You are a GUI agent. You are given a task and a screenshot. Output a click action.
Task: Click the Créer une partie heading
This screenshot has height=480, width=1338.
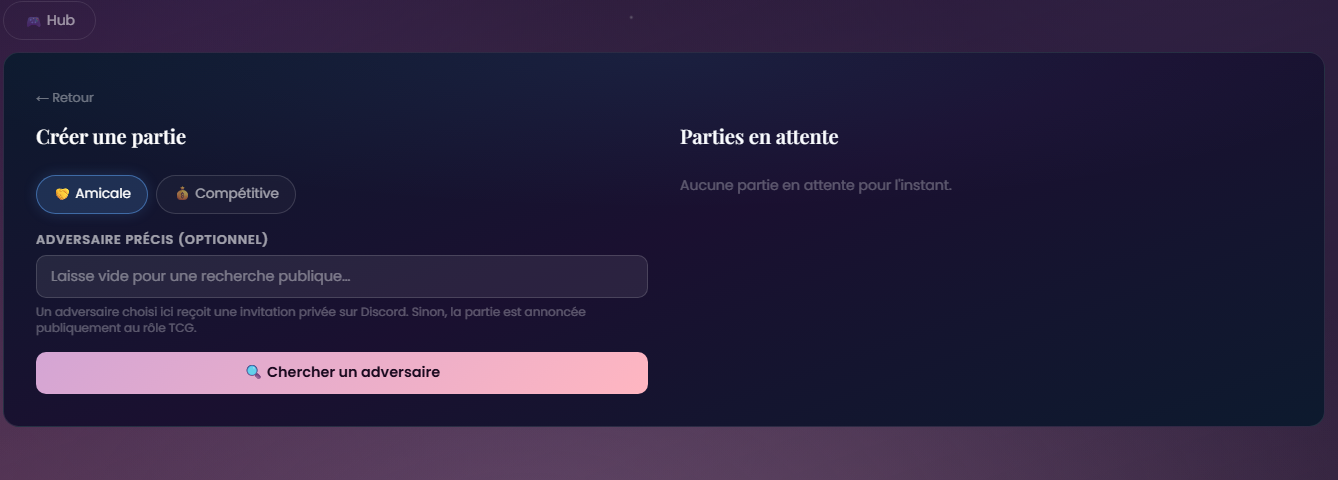[x=111, y=137]
